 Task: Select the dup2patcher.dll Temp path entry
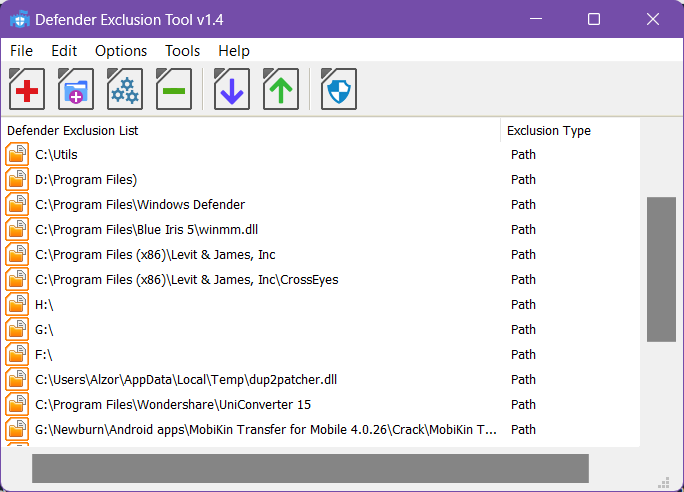[321, 379]
